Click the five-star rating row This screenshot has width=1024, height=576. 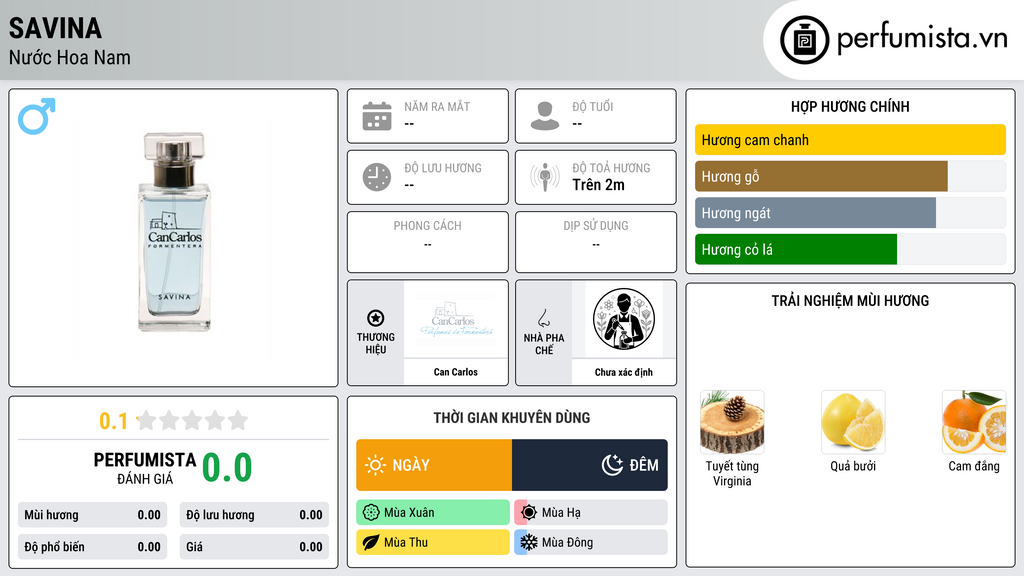192,420
